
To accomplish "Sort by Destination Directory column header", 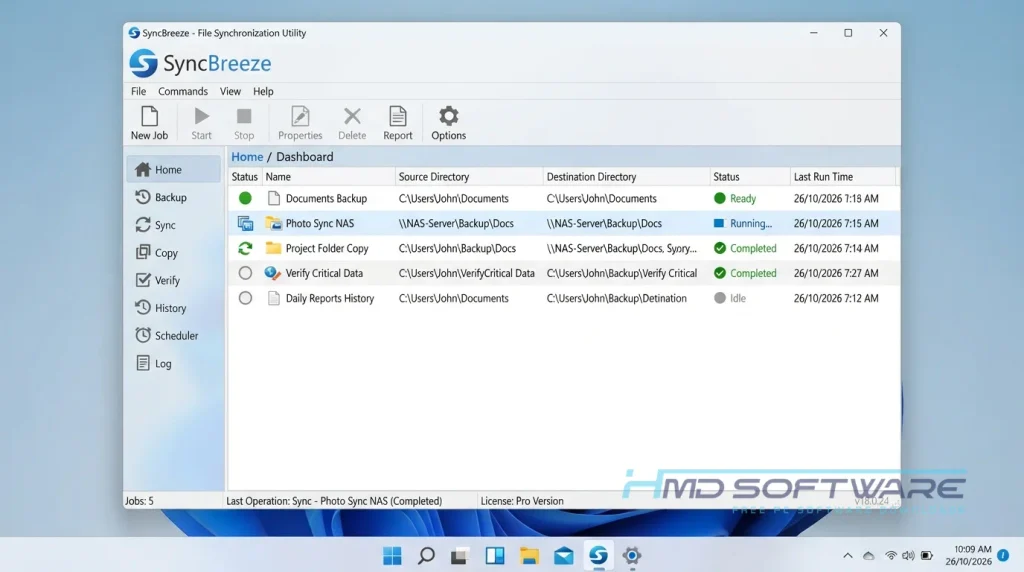I will click(x=626, y=177).
